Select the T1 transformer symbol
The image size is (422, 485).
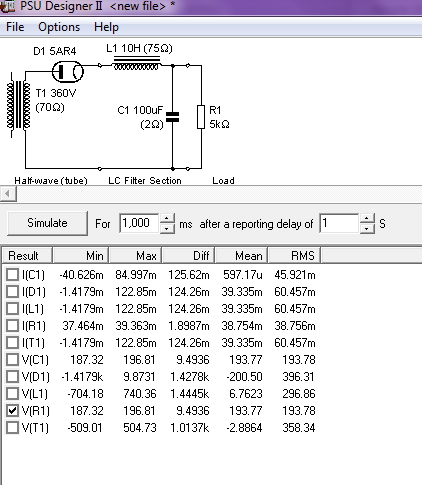[x=19, y=105]
